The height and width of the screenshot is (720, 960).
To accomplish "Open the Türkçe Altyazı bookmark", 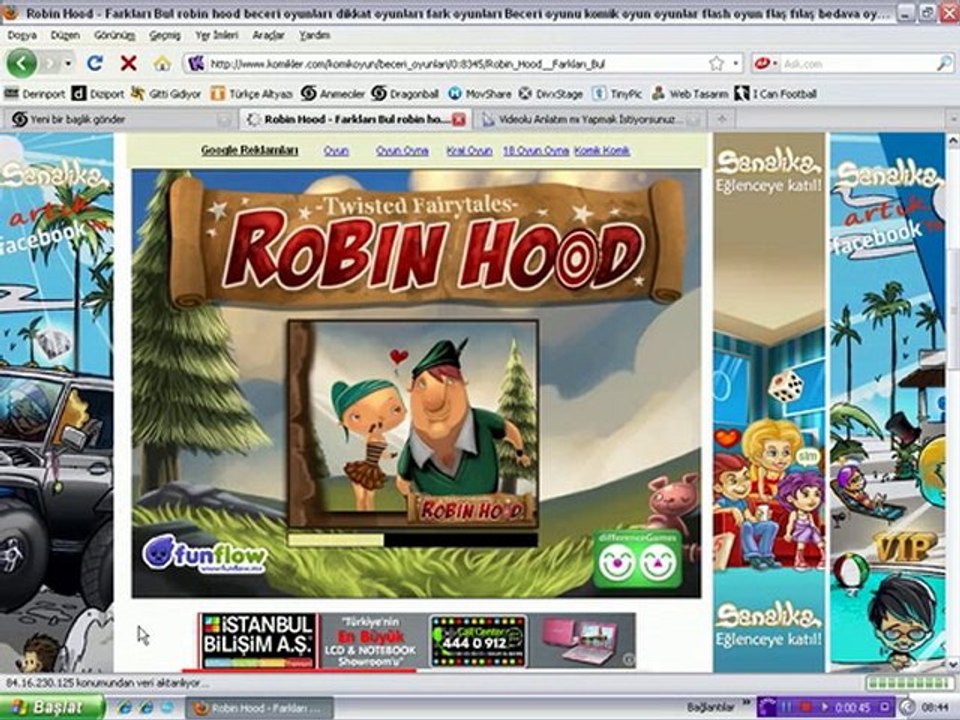I will tap(251, 94).
